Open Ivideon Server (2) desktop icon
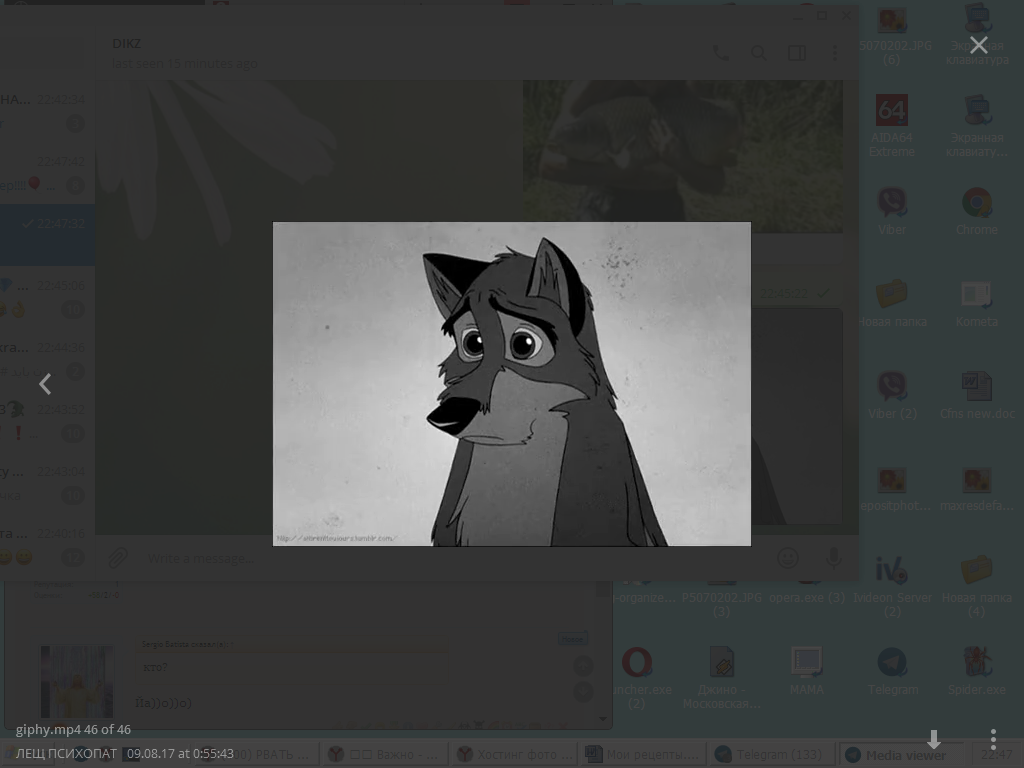Viewport: 1024px width, 768px height. (891, 586)
